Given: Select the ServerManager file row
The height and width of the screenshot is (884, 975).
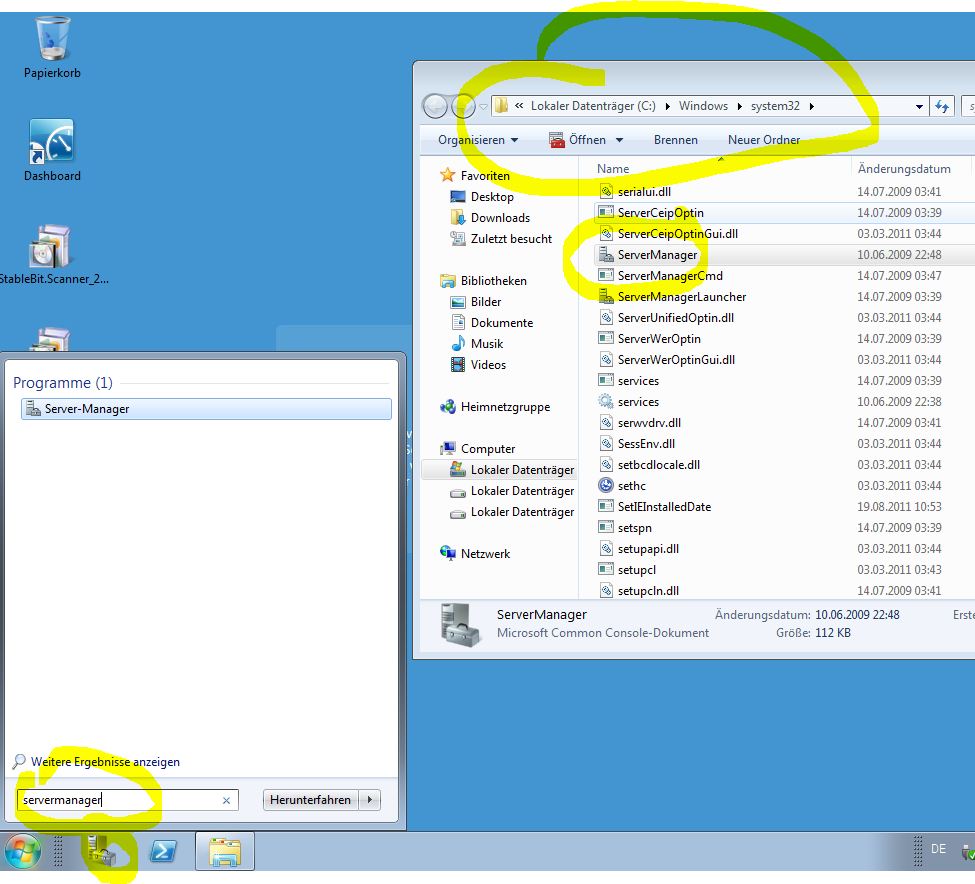Looking at the screenshot, I should 785,255.
